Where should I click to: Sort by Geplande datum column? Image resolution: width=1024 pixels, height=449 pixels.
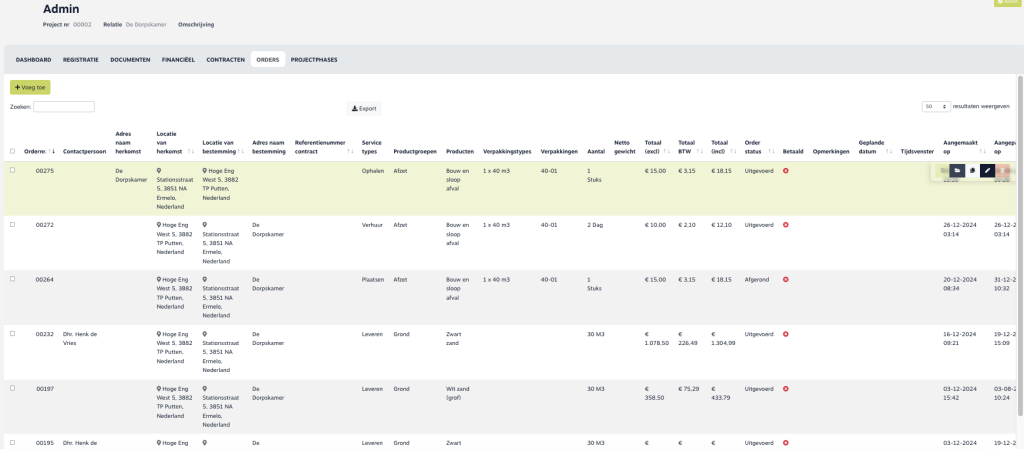point(889,151)
